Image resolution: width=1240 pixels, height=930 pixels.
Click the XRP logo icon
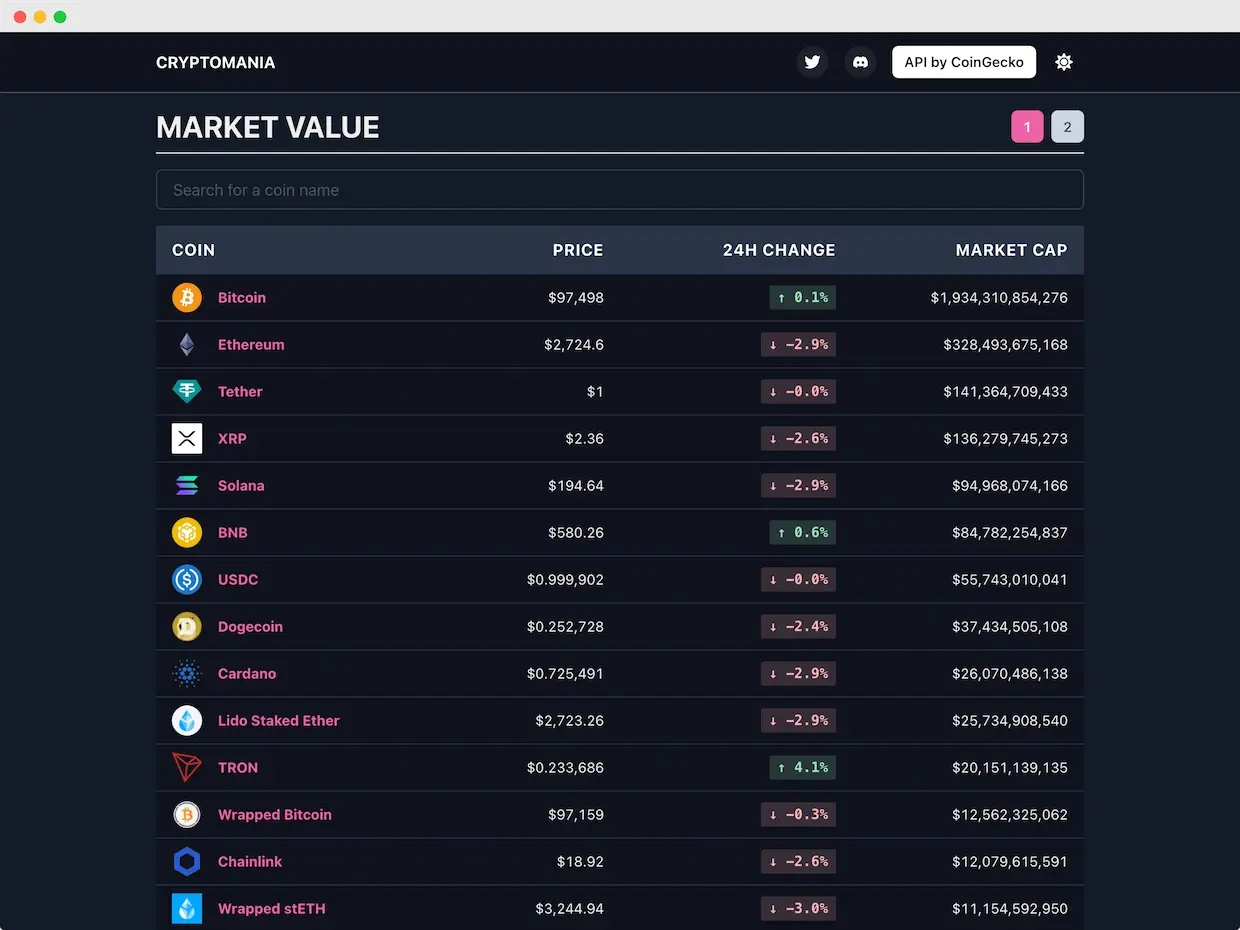[187, 439]
